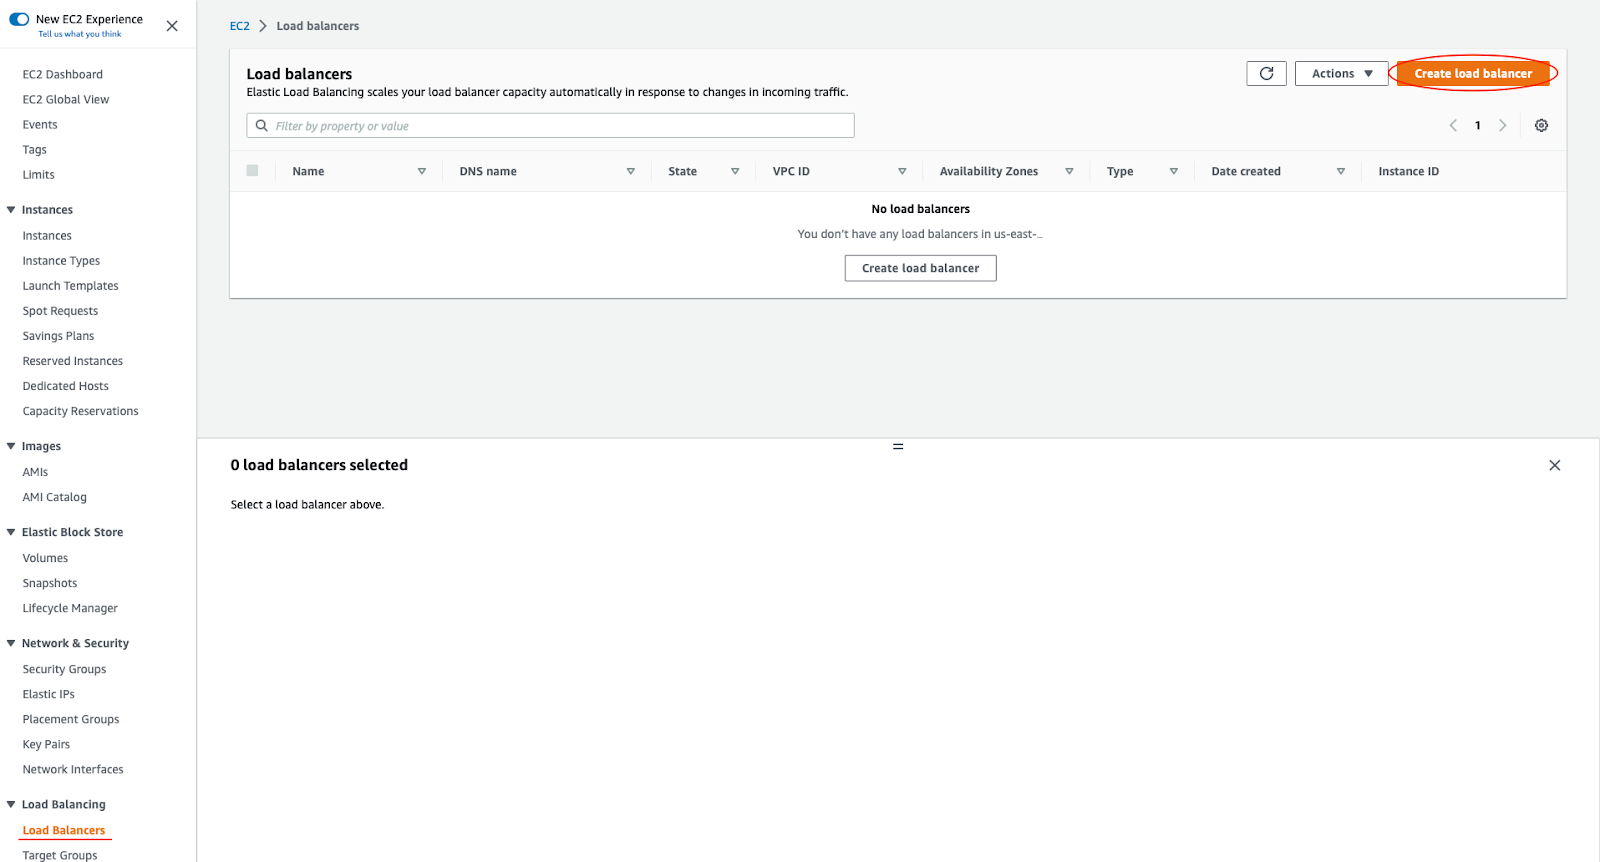The width and height of the screenshot is (1600, 862).
Task: Refresh the load balancers list
Action: (x=1266, y=73)
